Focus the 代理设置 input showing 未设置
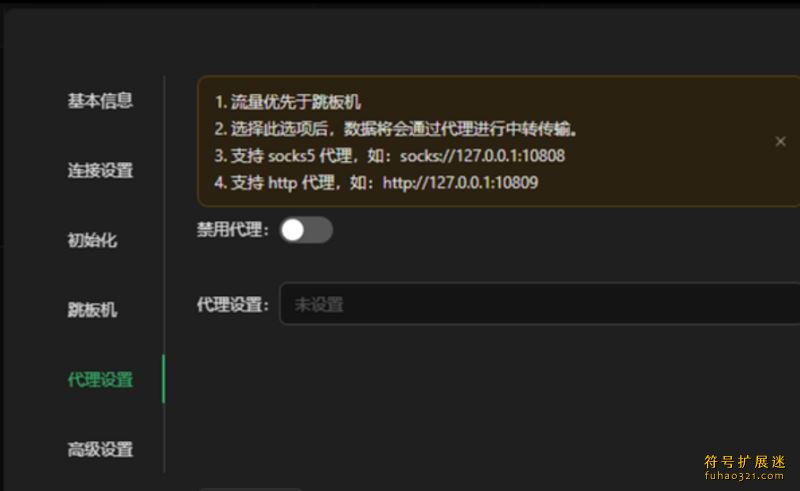This screenshot has height=491, width=800. pos(540,304)
